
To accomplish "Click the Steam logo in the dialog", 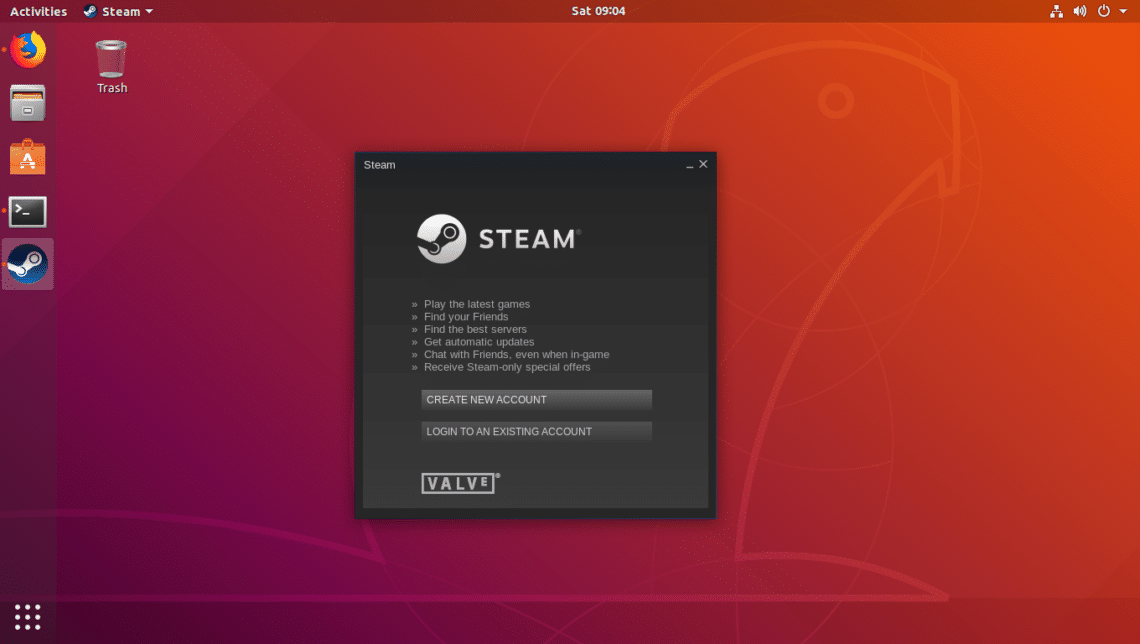I will pos(498,239).
